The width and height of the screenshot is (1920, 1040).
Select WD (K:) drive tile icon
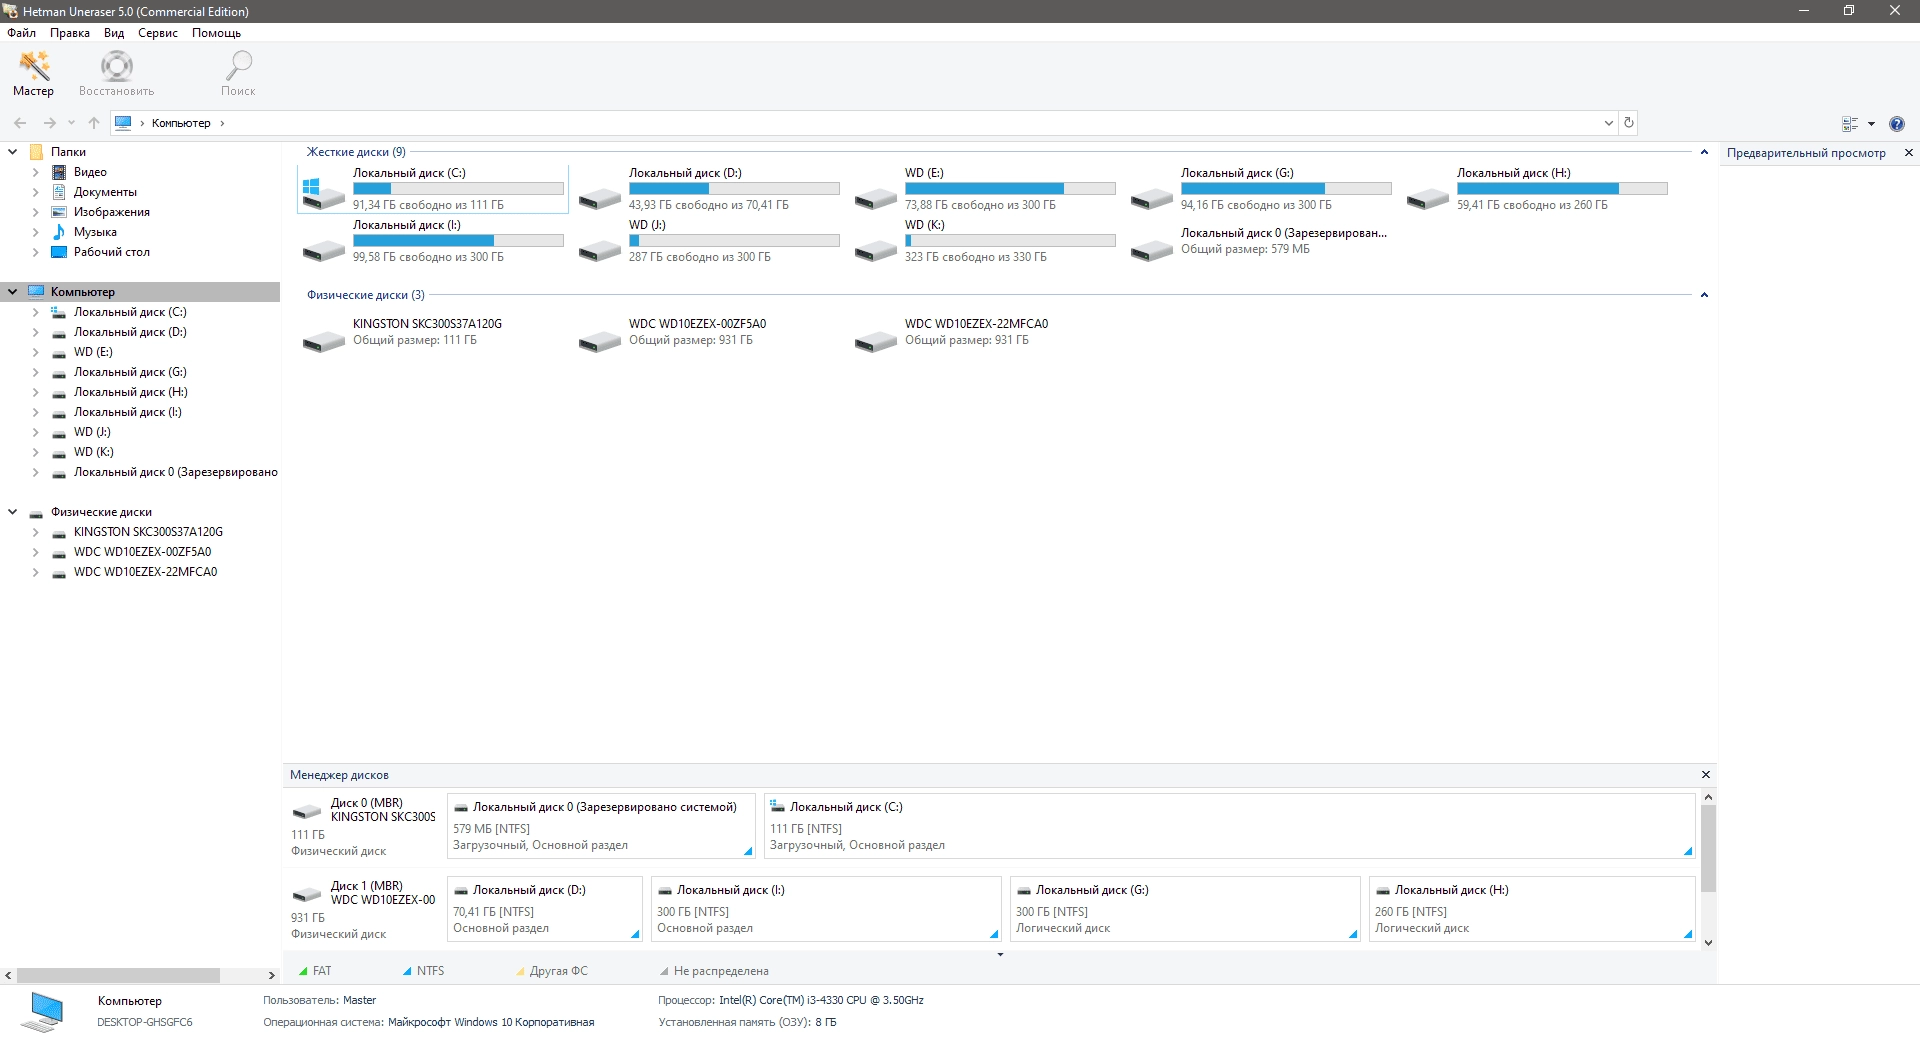(x=876, y=249)
